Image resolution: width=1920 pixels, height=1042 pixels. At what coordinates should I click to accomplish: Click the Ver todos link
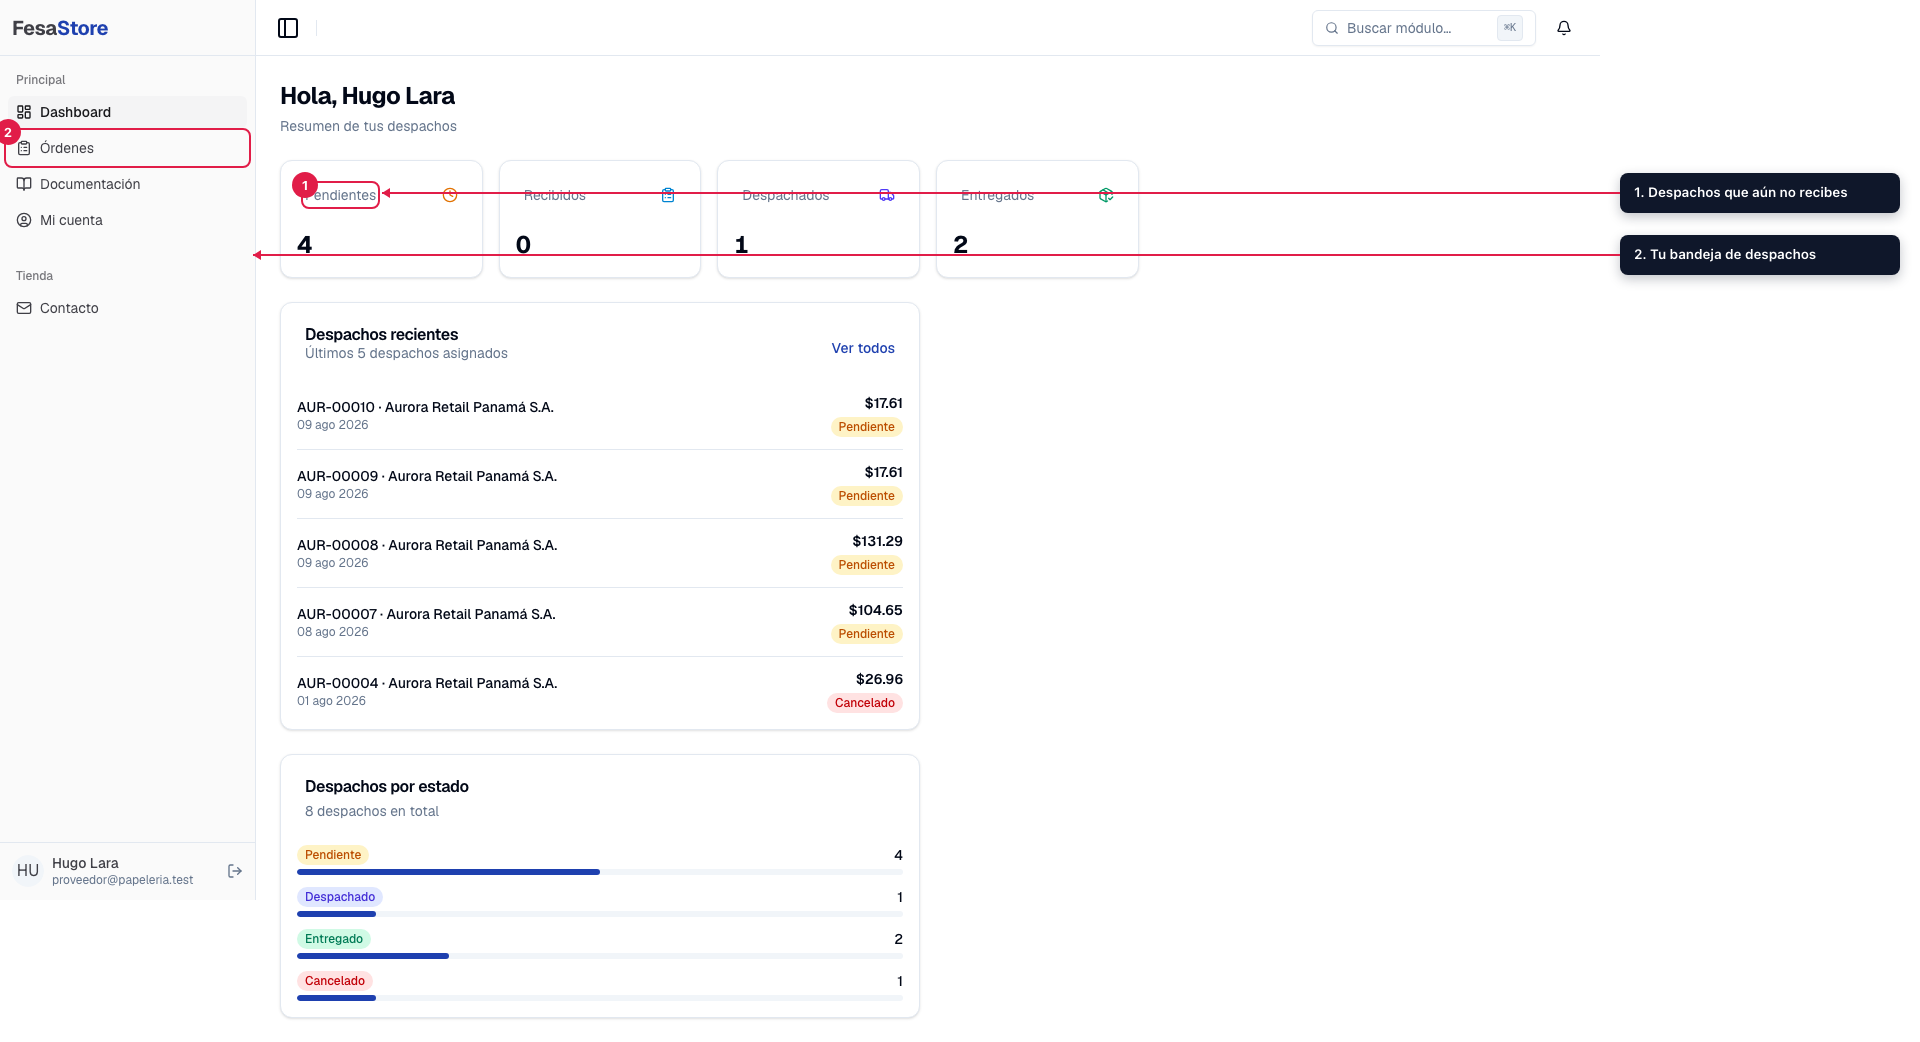[x=863, y=348]
